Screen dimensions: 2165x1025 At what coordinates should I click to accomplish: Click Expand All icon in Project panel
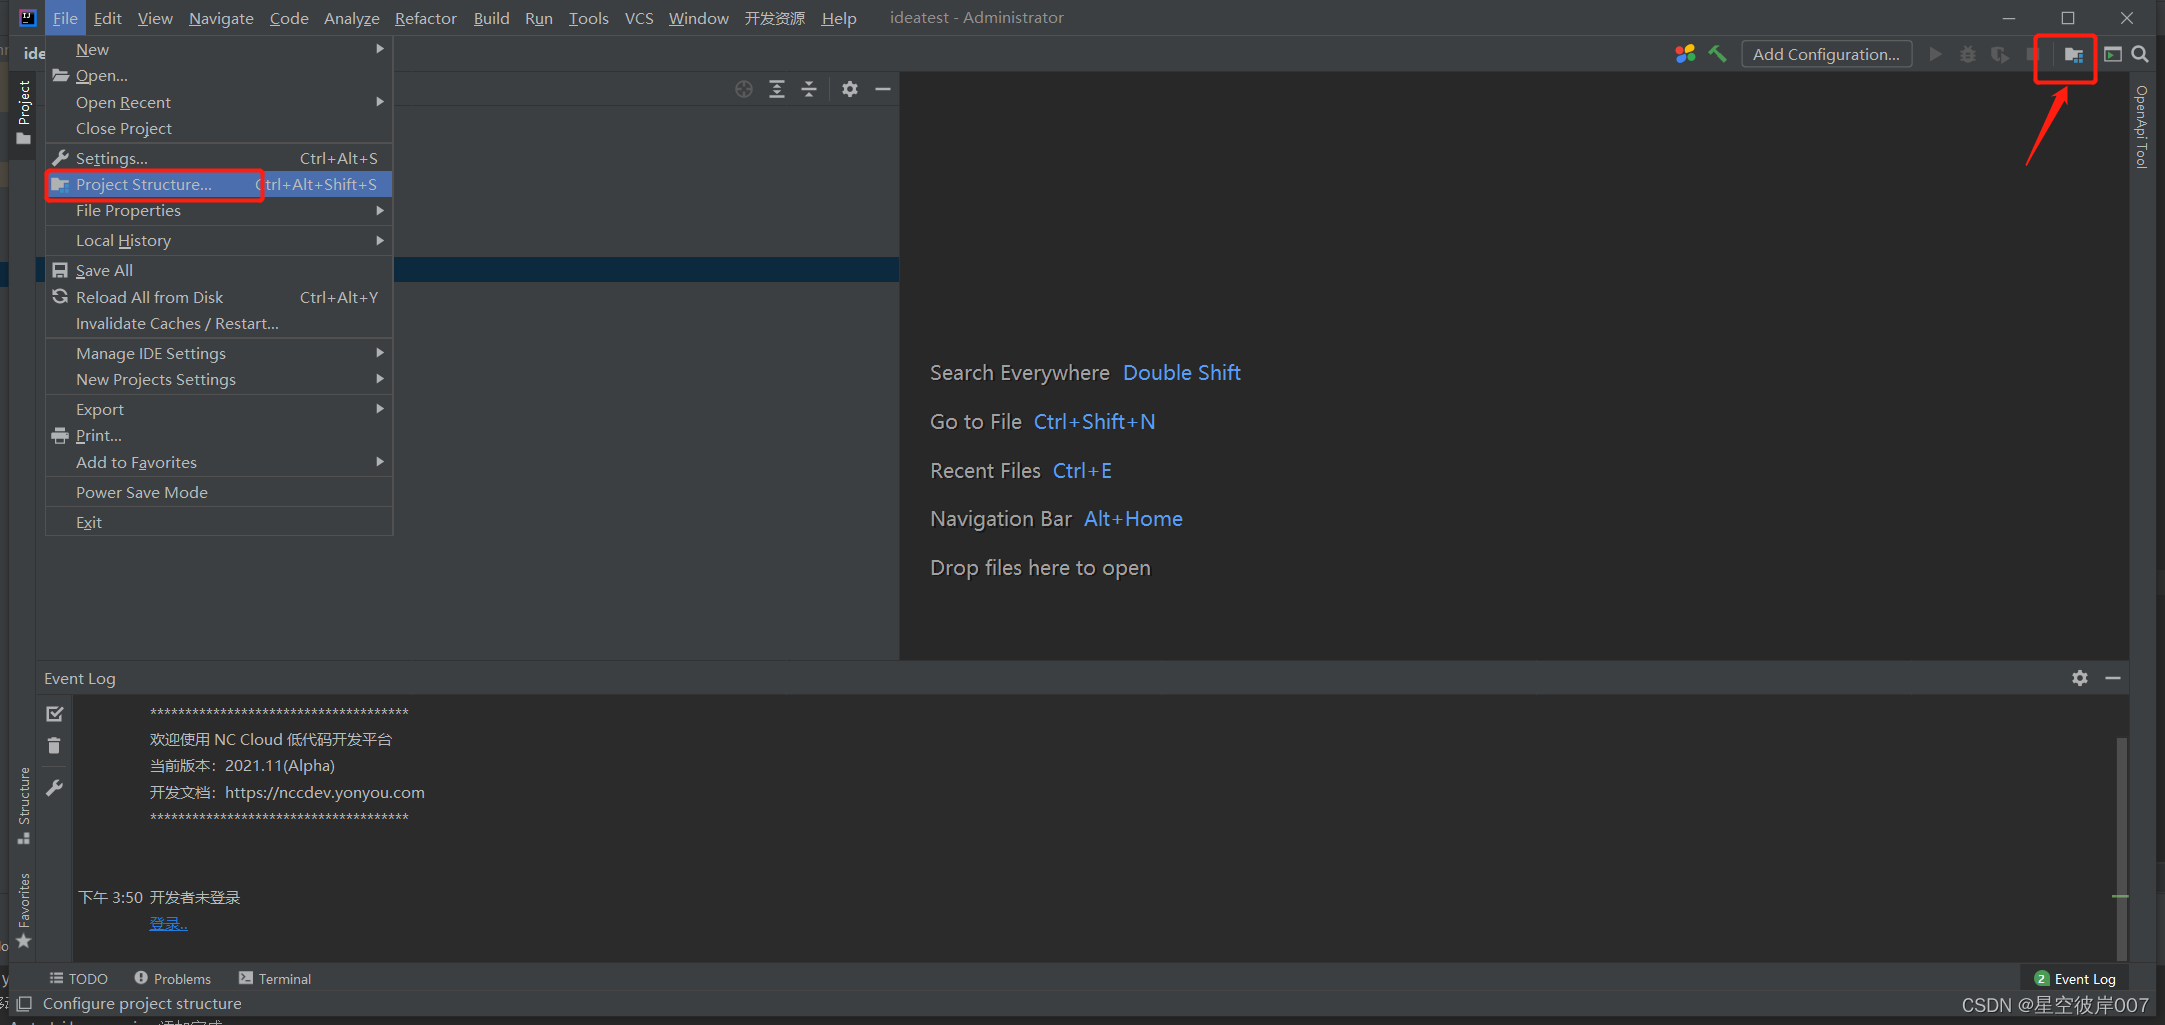[x=777, y=89]
